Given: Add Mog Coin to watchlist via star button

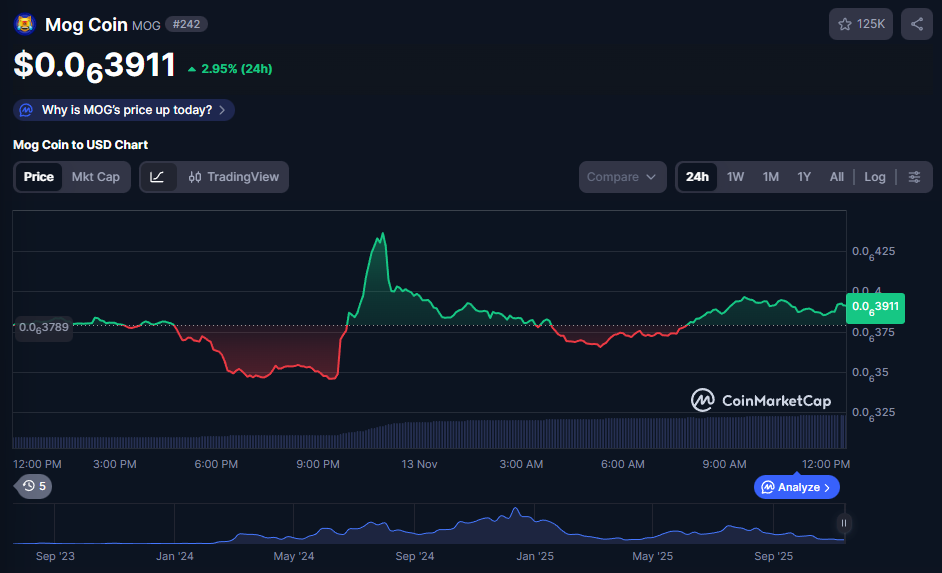Looking at the screenshot, I should (861, 24).
